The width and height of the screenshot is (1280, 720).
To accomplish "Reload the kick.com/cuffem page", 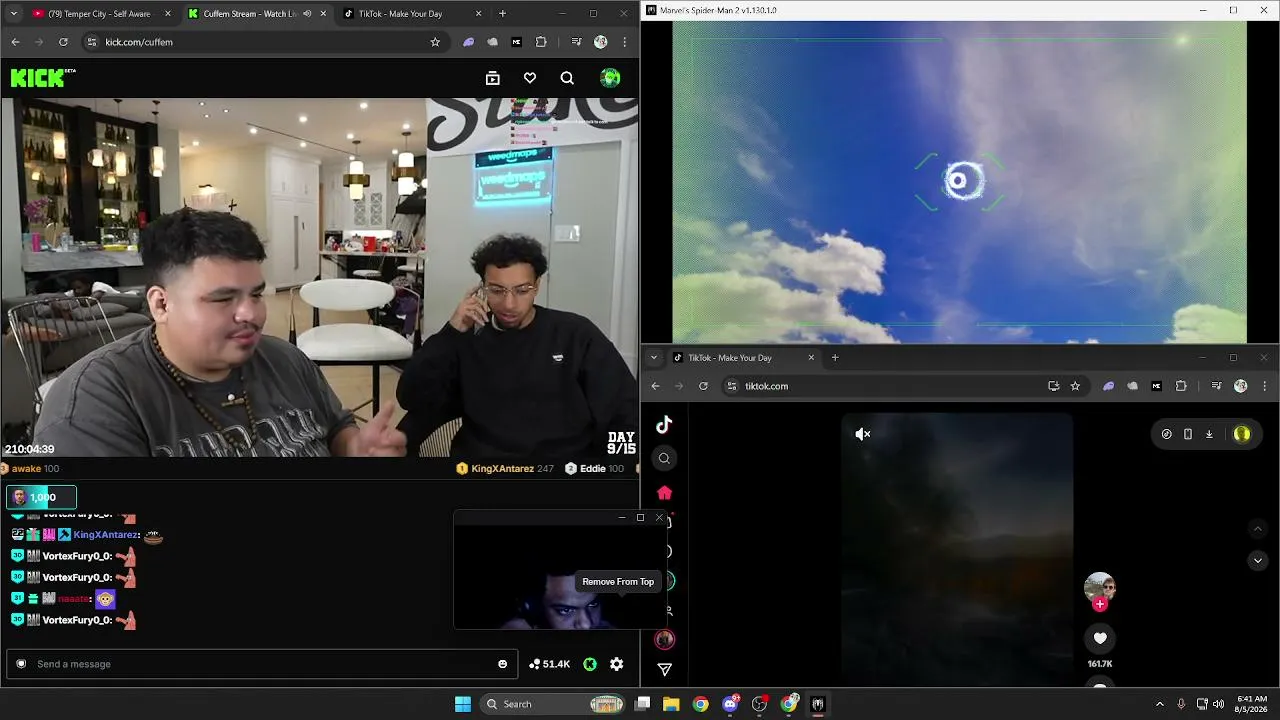I will [x=63, y=42].
